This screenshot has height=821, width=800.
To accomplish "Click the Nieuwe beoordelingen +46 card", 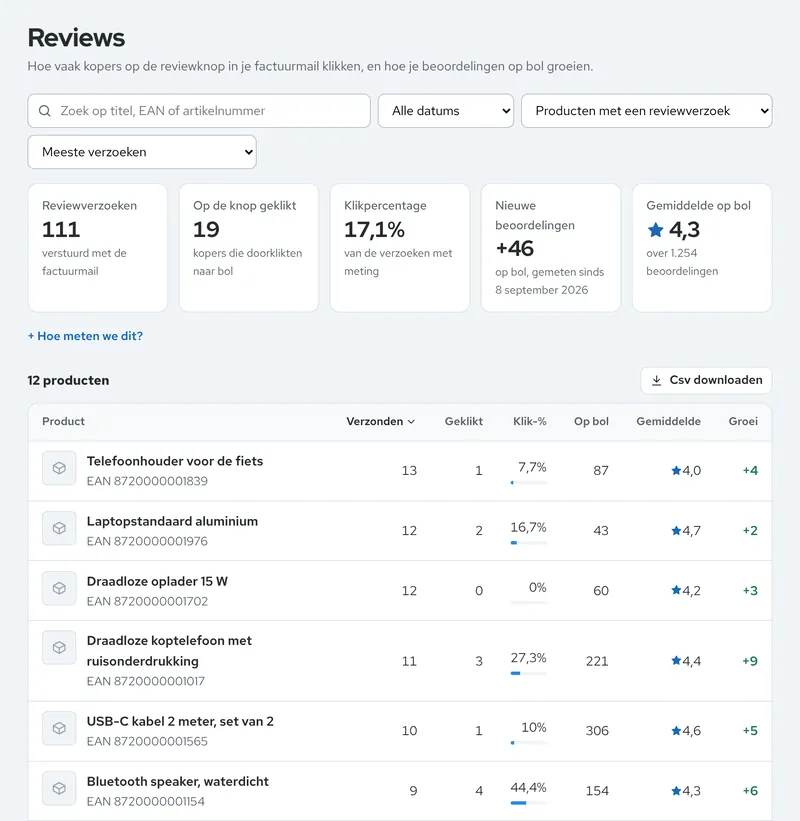I will (x=551, y=248).
